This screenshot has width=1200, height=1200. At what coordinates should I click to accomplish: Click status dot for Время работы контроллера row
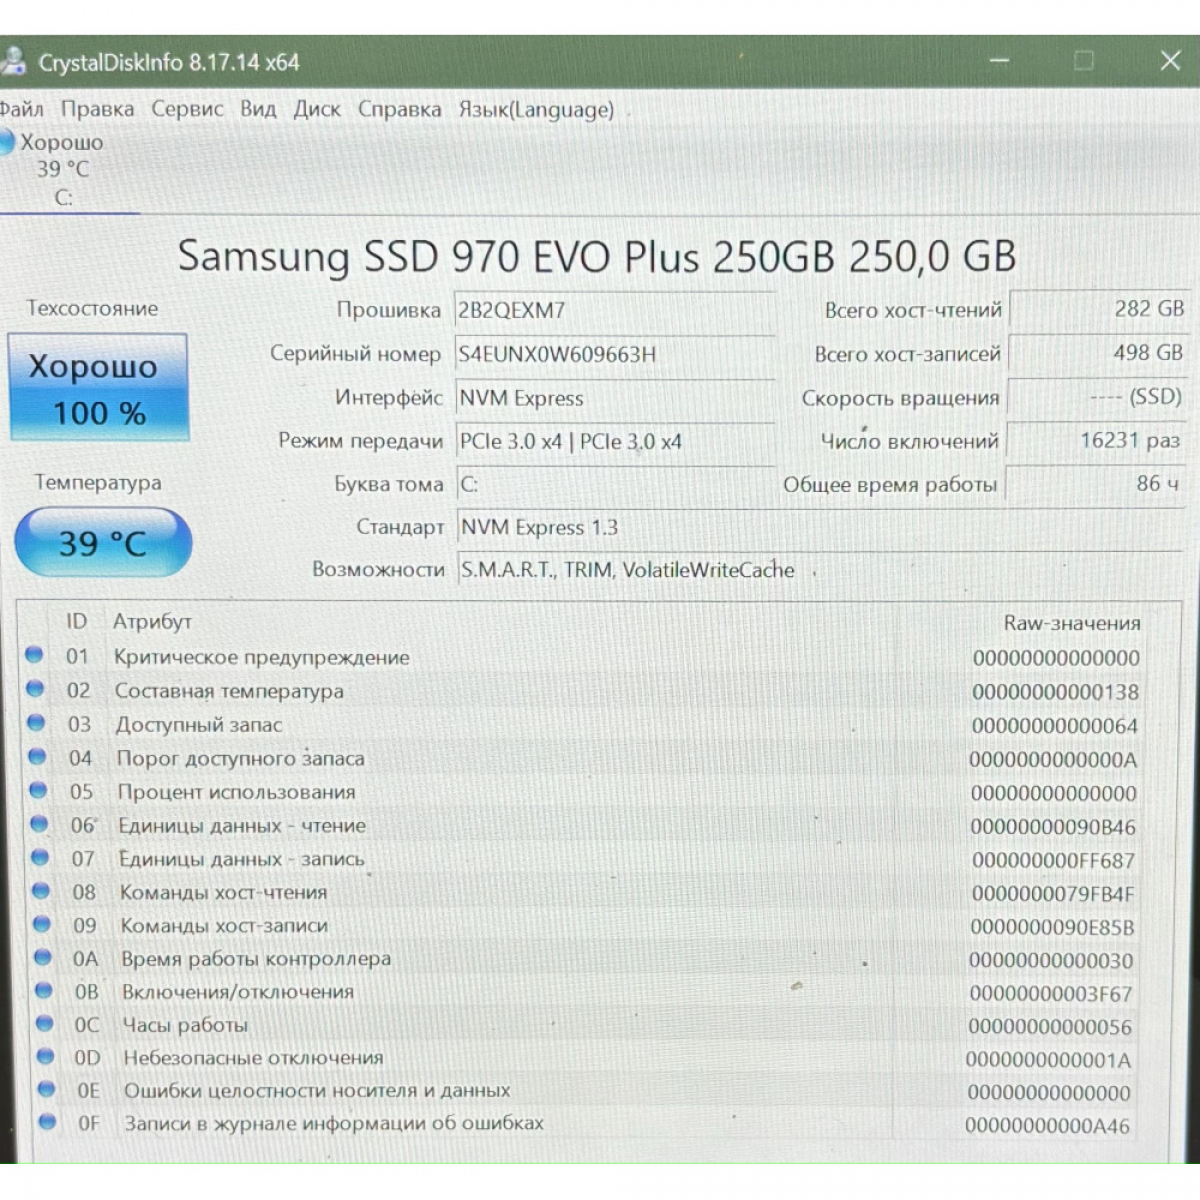(43, 957)
